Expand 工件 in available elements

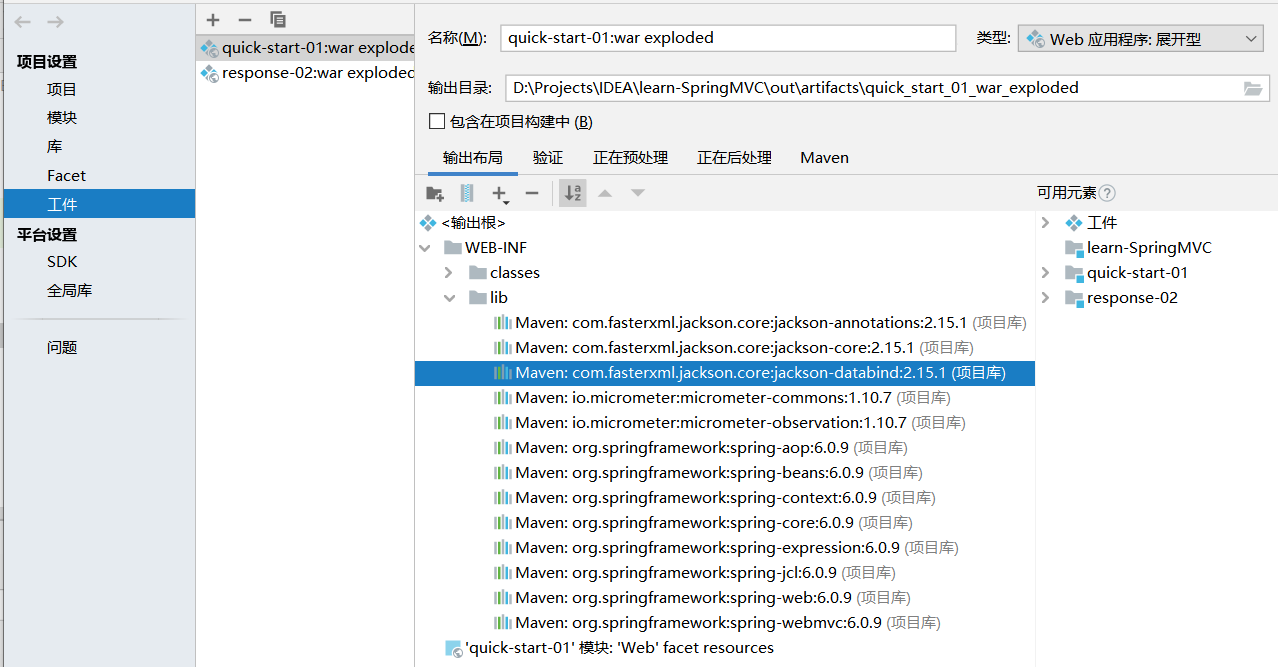pyautogui.click(x=1046, y=223)
